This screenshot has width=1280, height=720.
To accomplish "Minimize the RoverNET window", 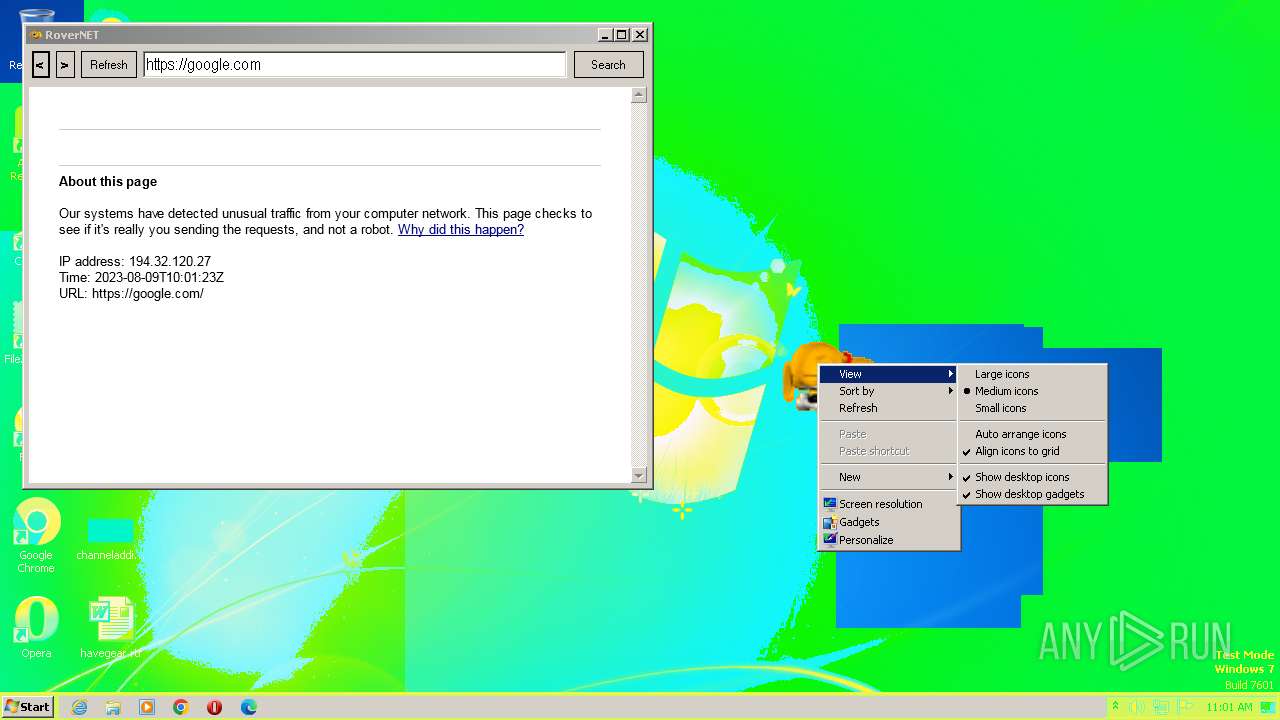I will tap(606, 35).
